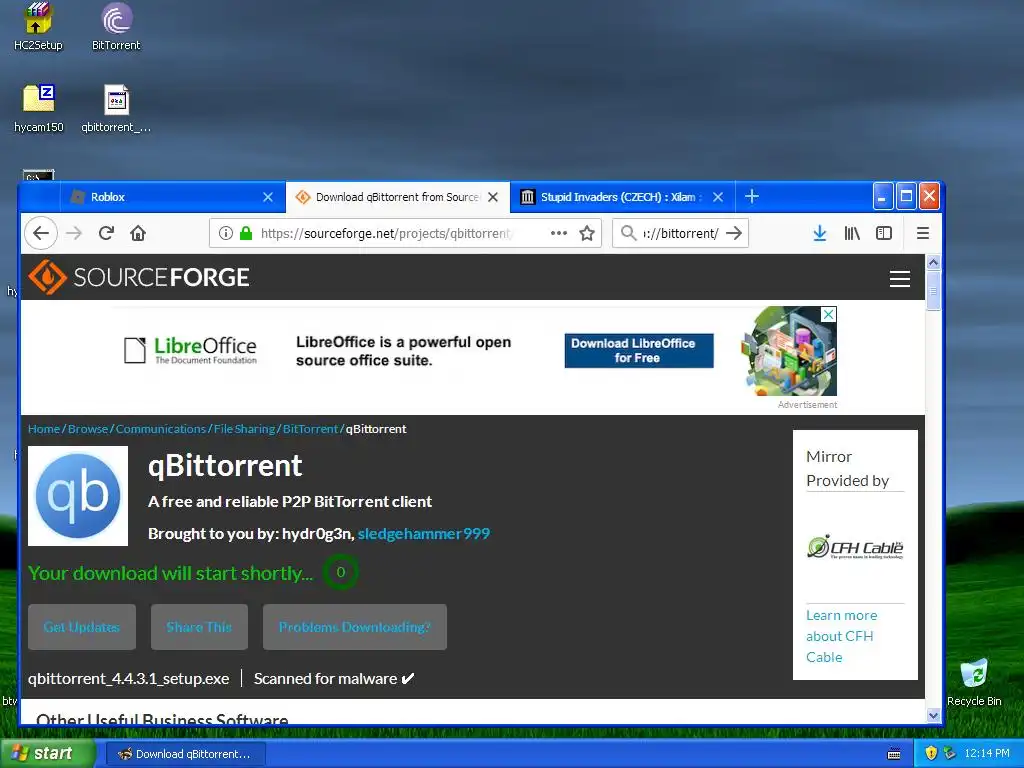Screen dimensions: 1024x768
Task: Click scrollbar up arrow
Action: (x=933, y=262)
